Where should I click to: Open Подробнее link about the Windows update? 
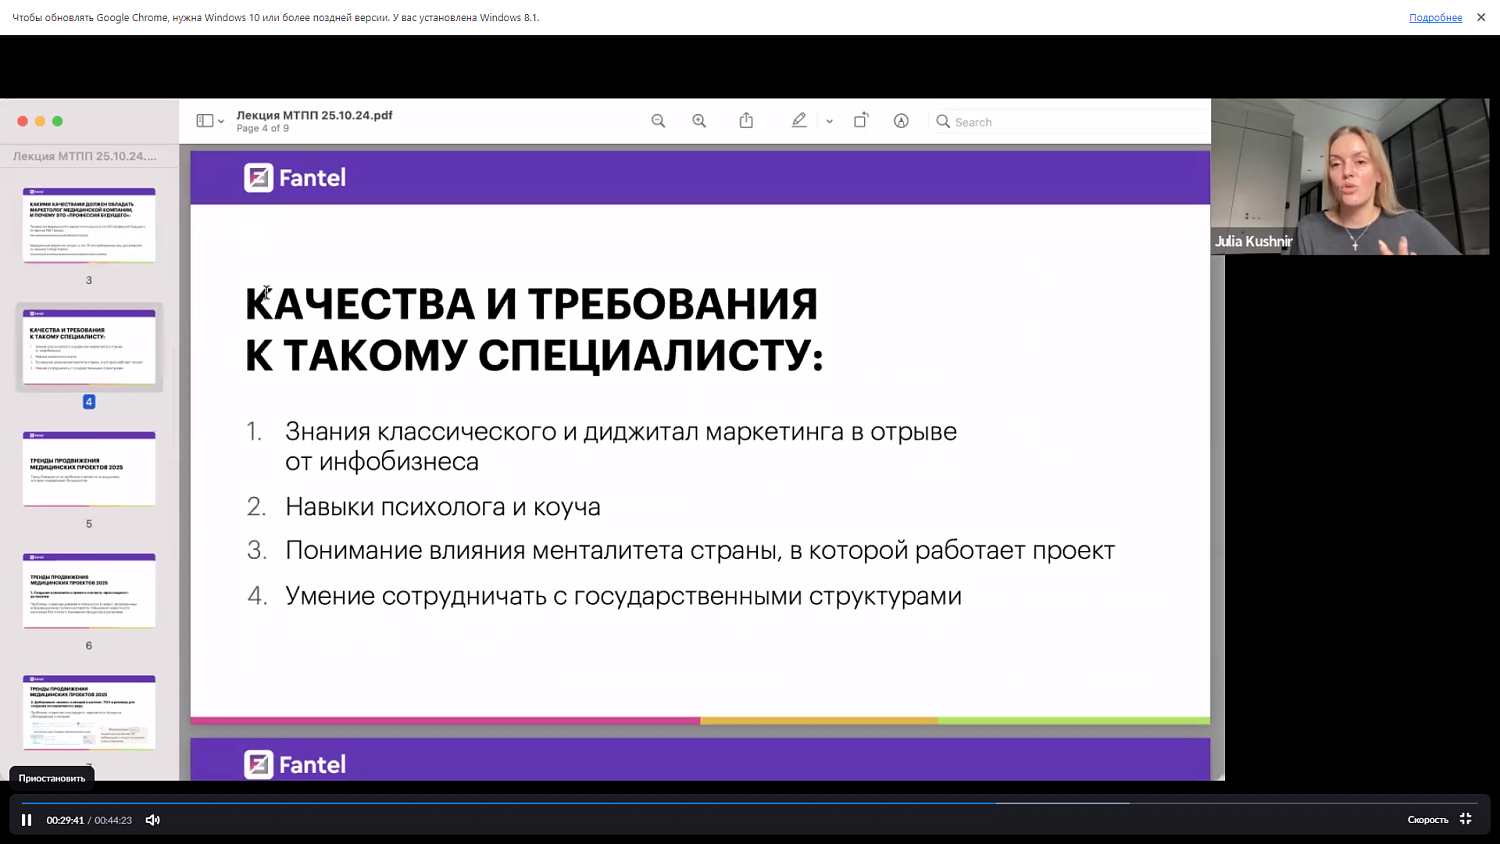pyautogui.click(x=1435, y=17)
